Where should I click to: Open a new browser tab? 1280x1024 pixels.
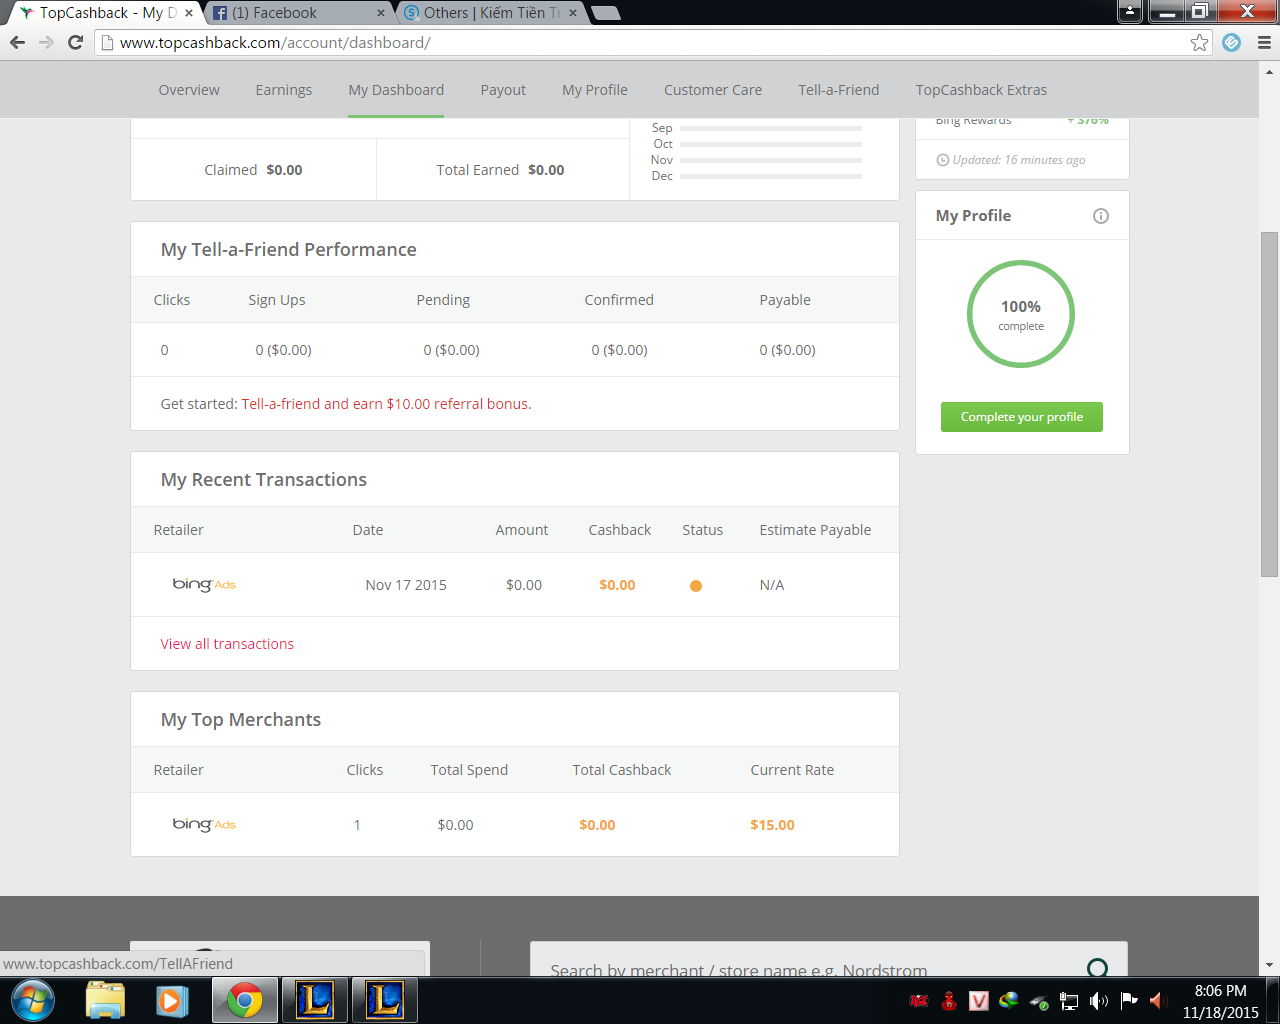pyautogui.click(x=606, y=13)
